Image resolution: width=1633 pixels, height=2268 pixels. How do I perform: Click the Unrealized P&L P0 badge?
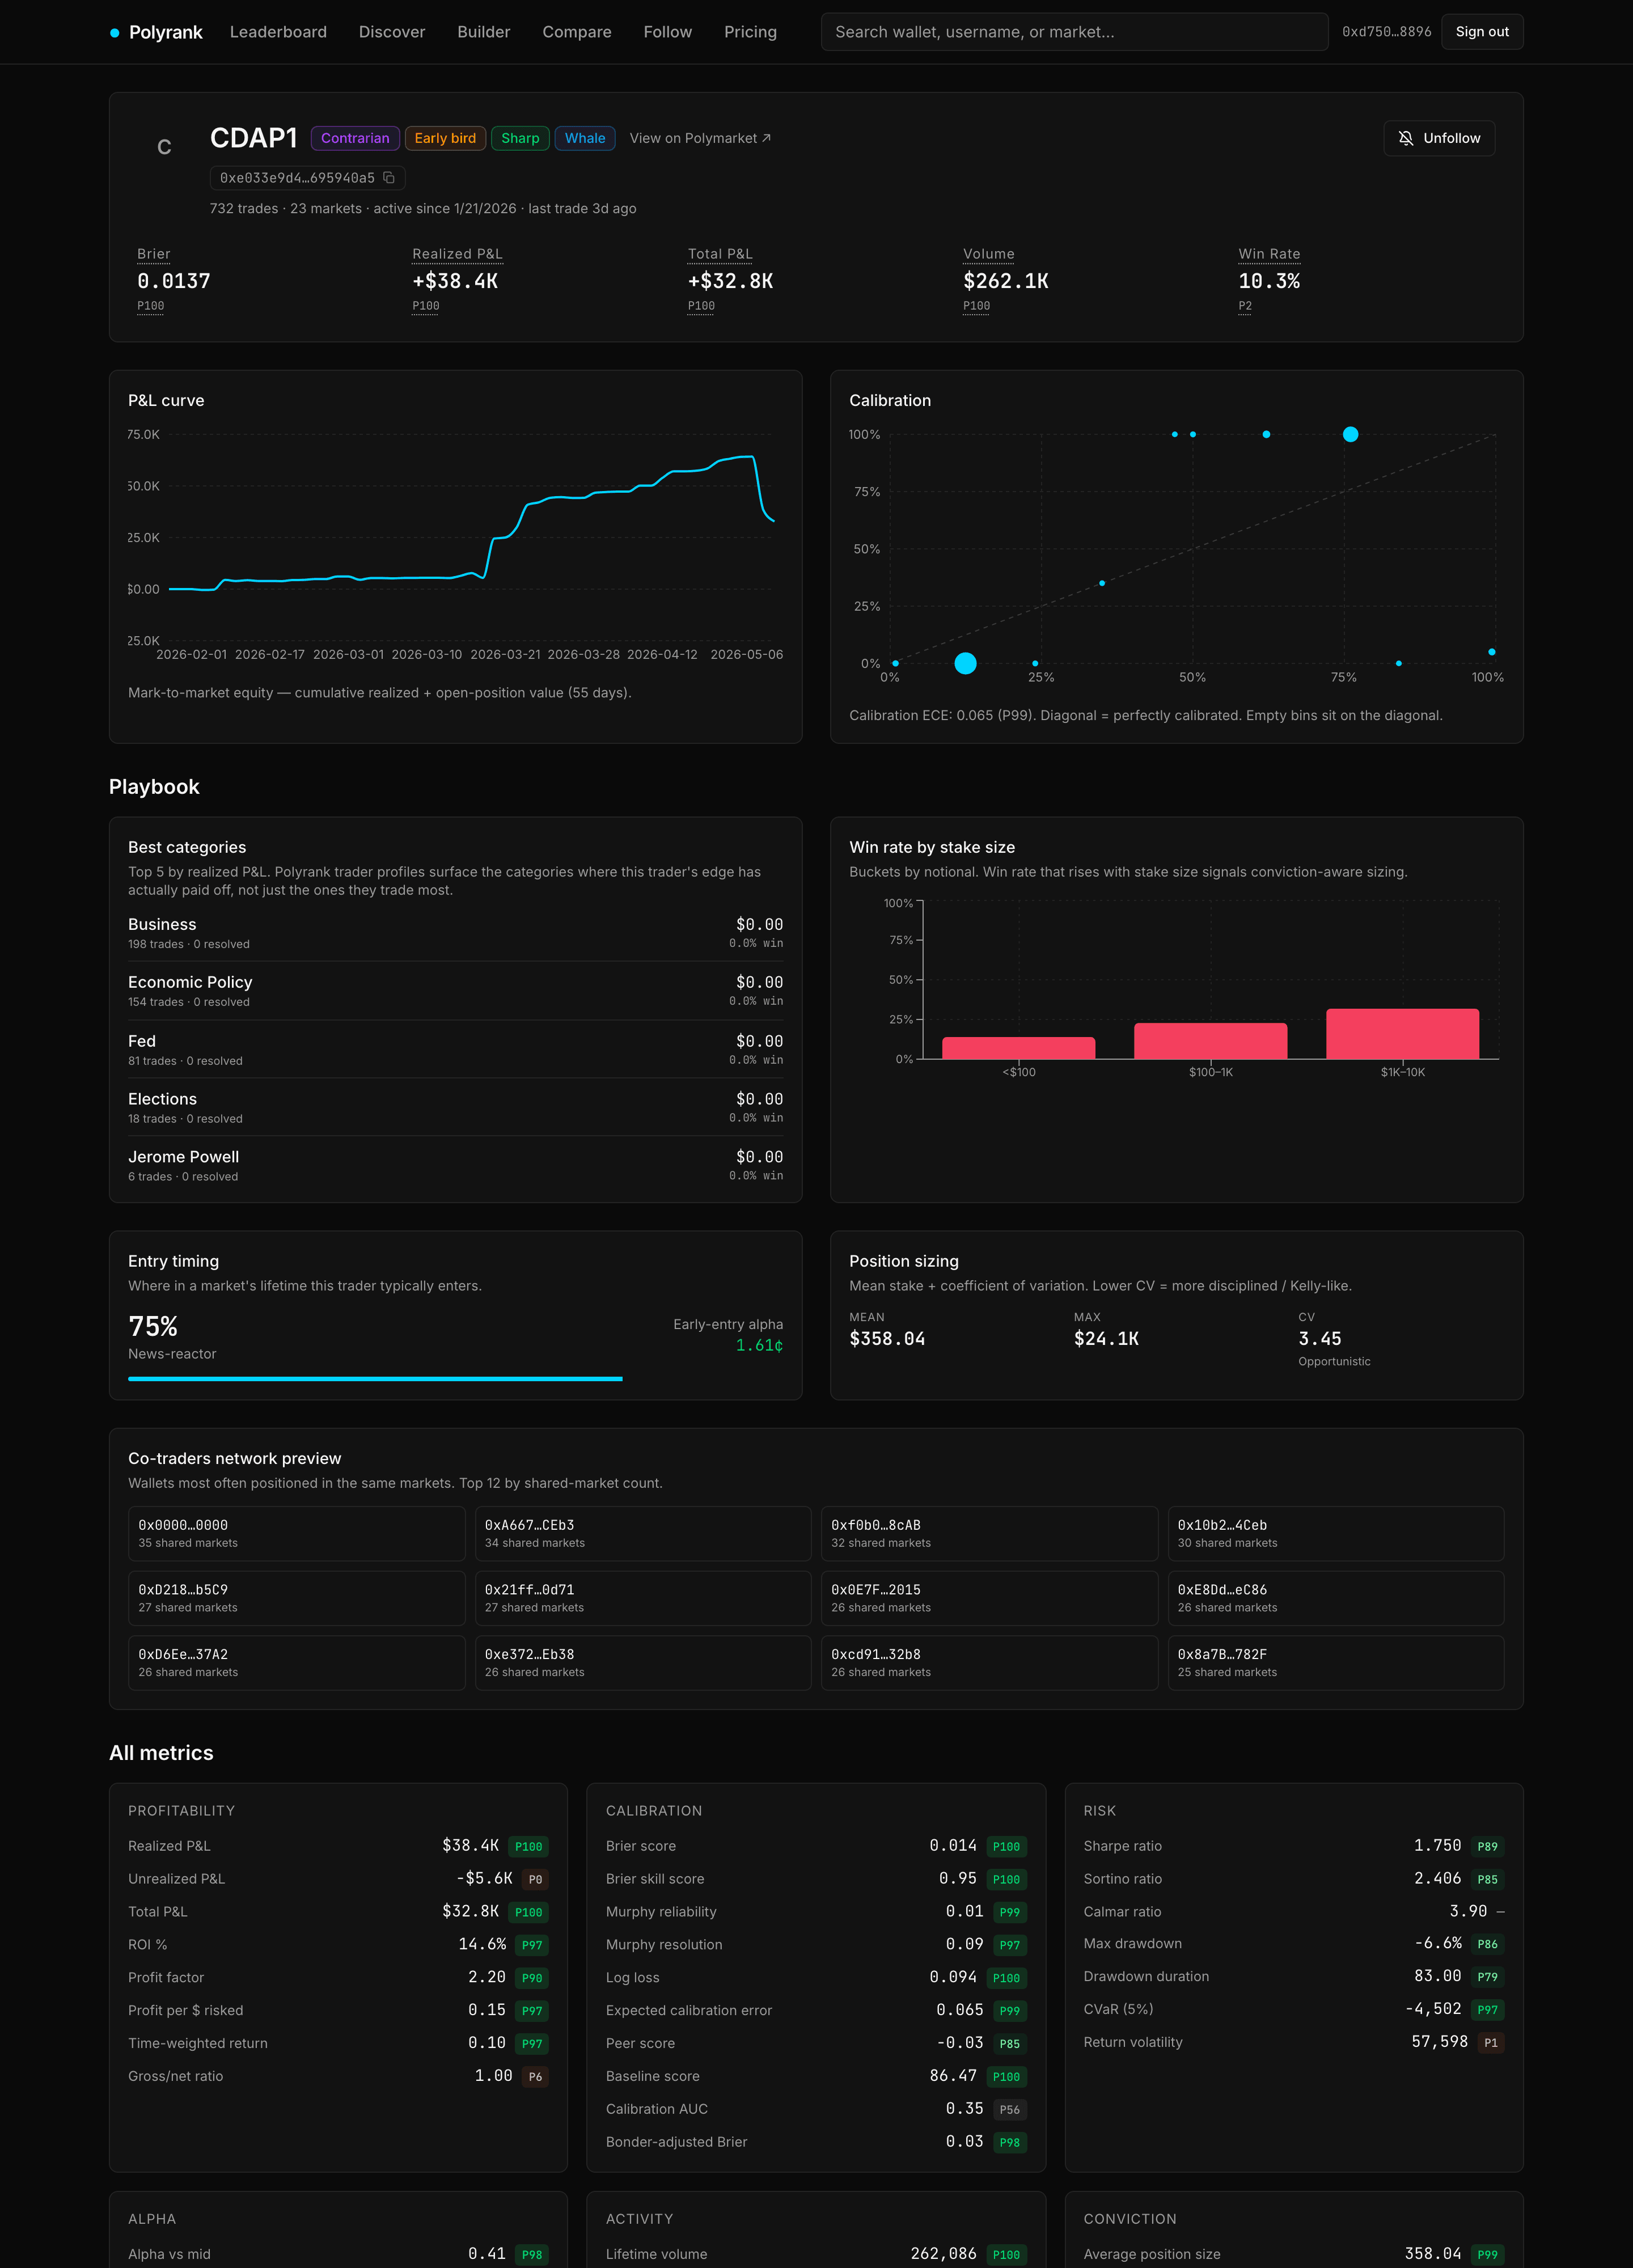[x=535, y=1879]
